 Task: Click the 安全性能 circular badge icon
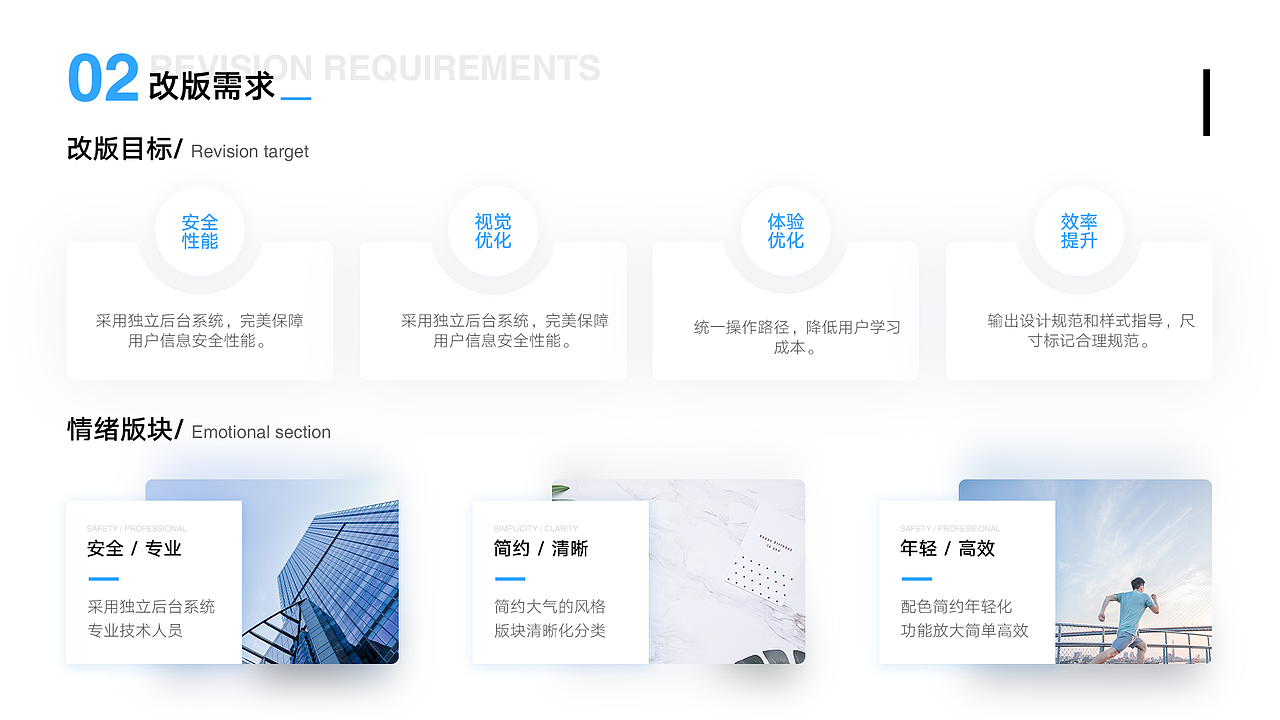pos(200,230)
